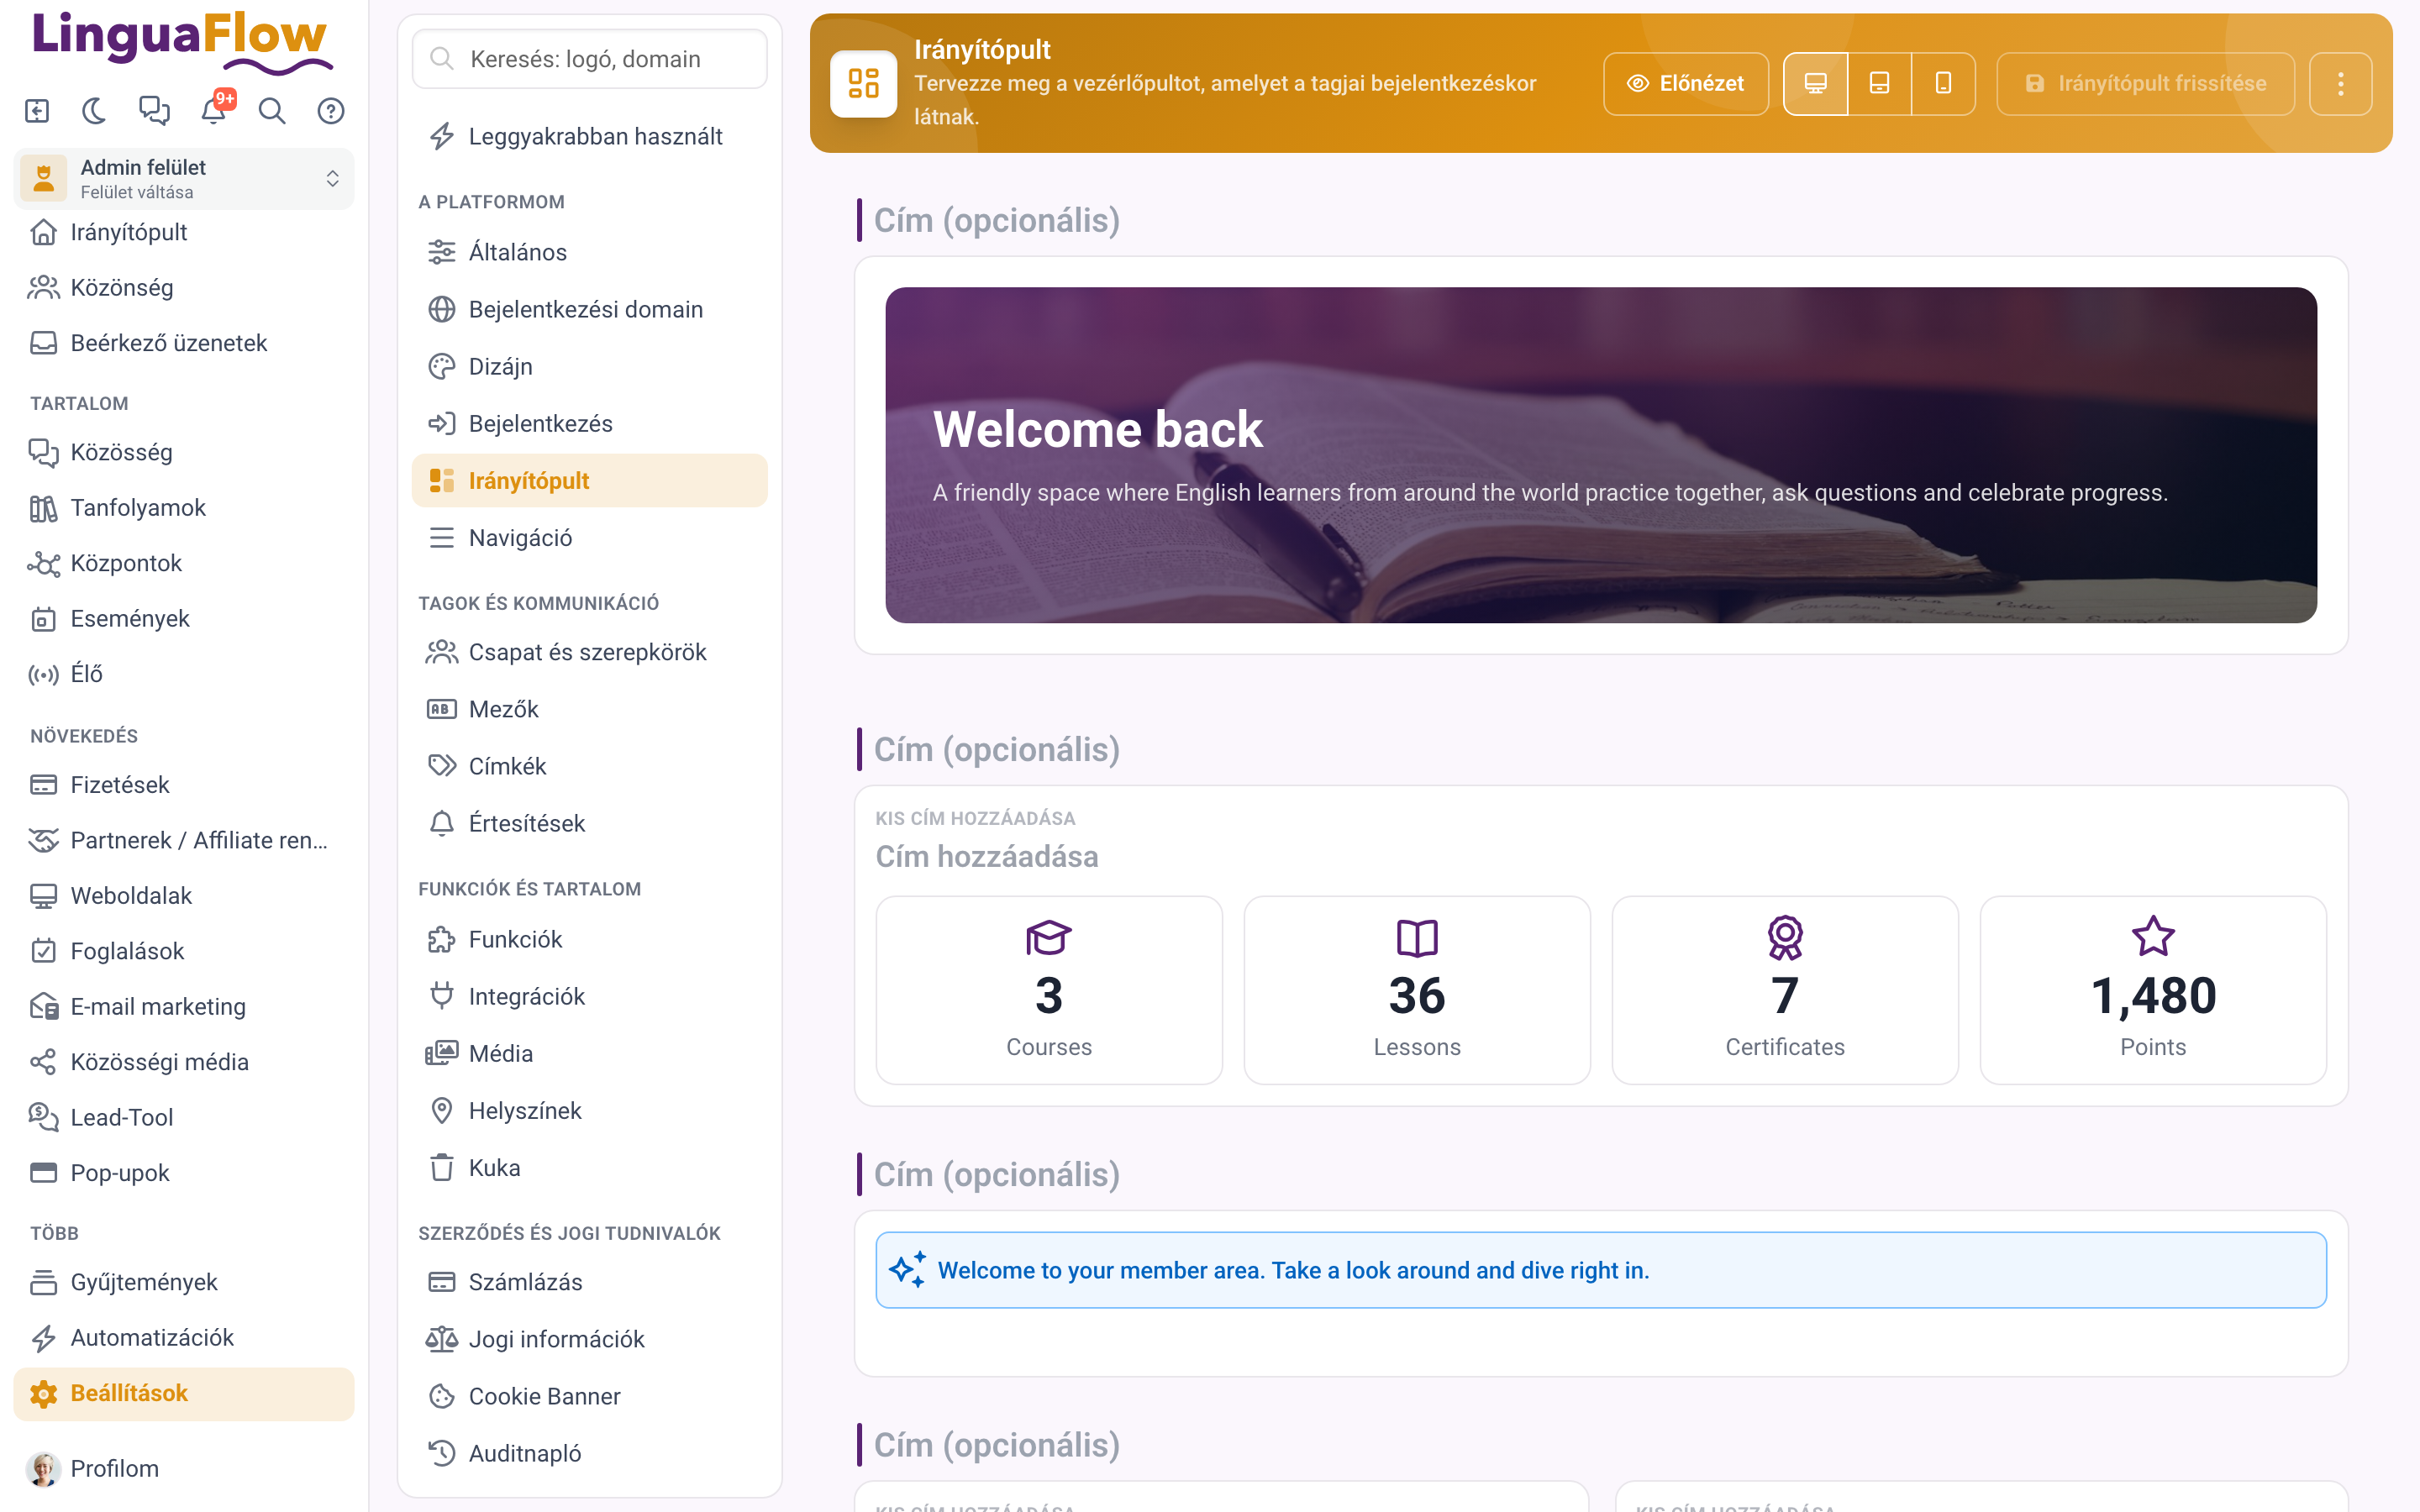The width and height of the screenshot is (2420, 1512).
Task: Switch to tablet preview mode
Action: click(1879, 83)
